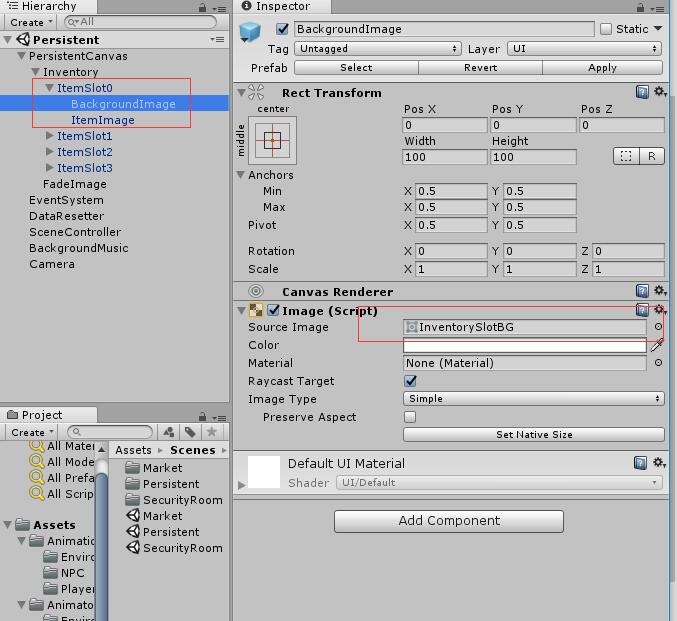
Task: Open the Layer dropdown showing UI
Action: pyautogui.click(x=585, y=48)
